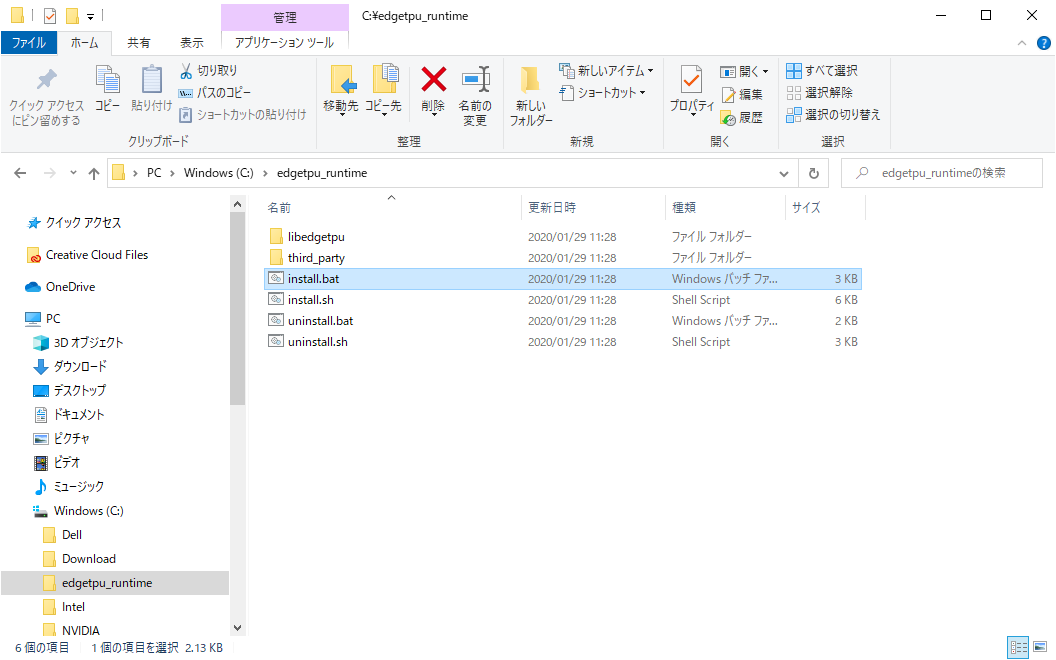Go Back with the left arrow
The width and height of the screenshot is (1056, 660).
(20, 173)
